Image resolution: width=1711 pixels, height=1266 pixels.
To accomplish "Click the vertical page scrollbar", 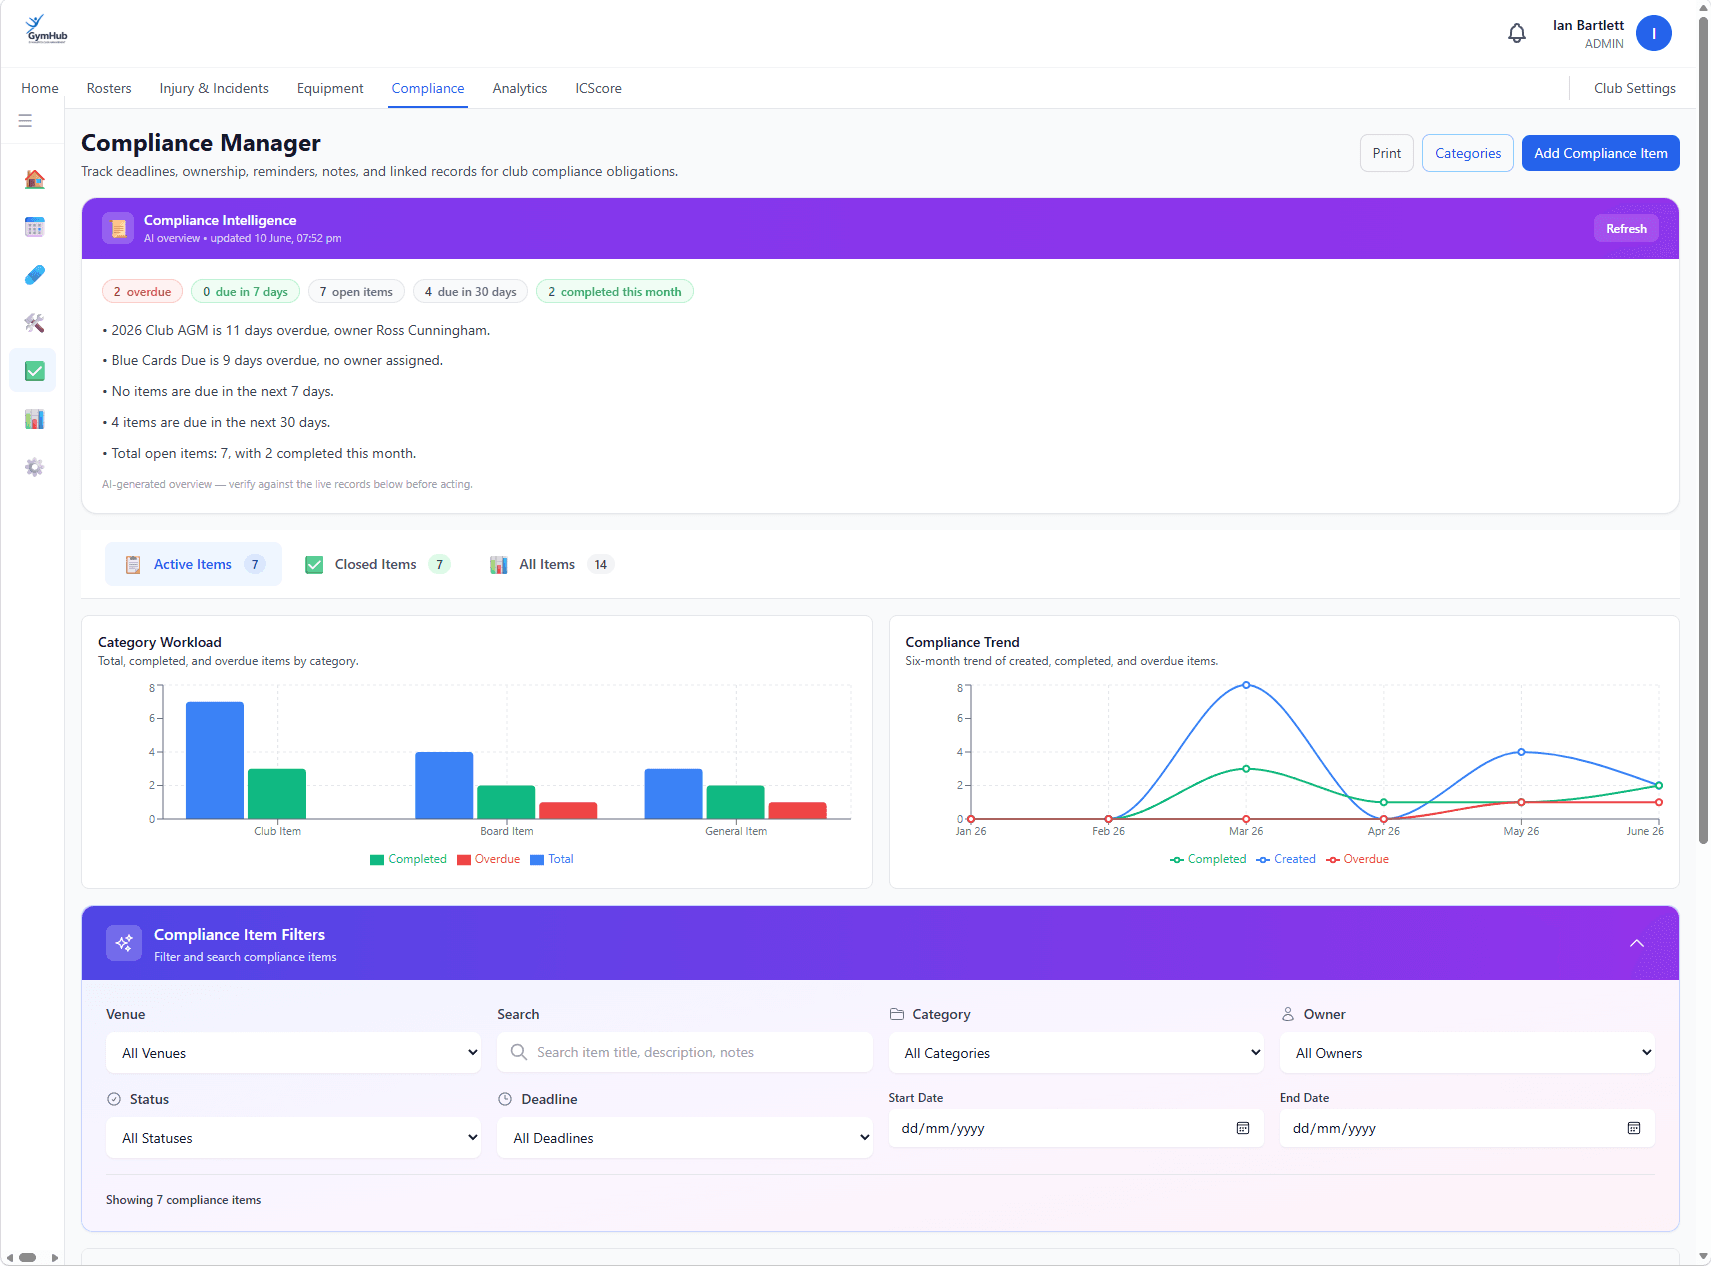I will point(1703,430).
